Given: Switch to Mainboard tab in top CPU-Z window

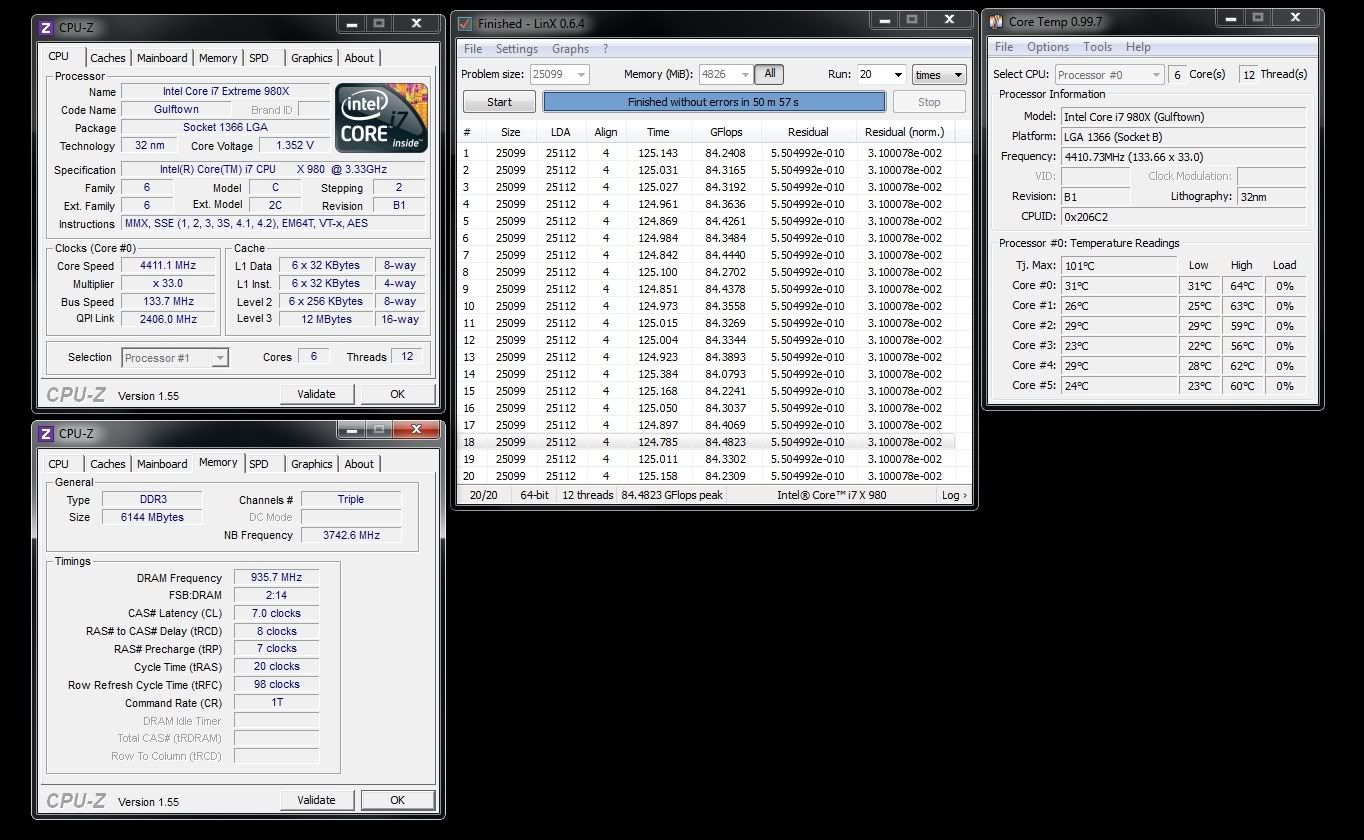Looking at the screenshot, I should pos(162,58).
